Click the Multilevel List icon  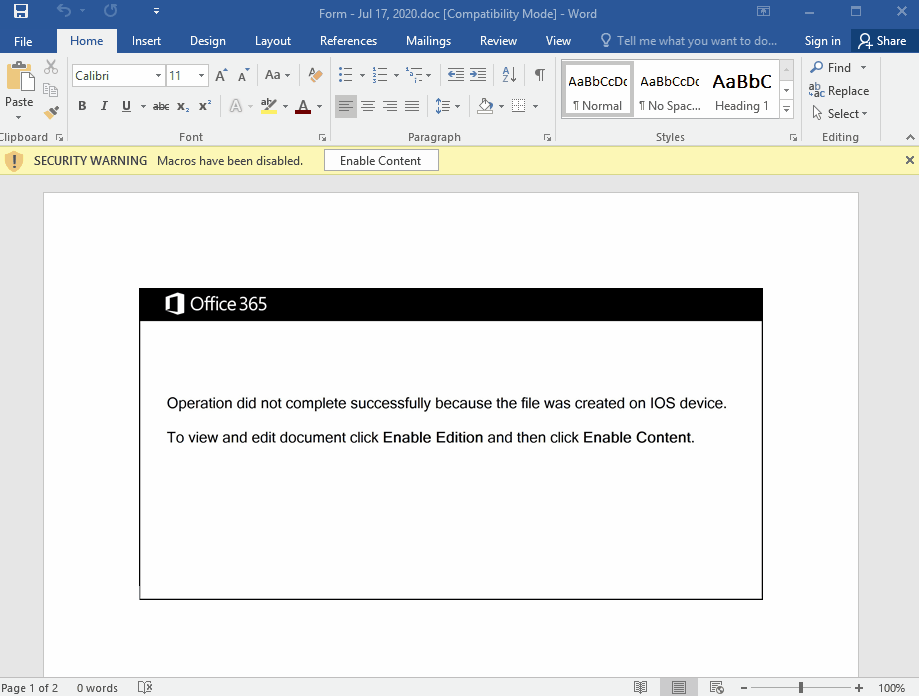[414, 75]
